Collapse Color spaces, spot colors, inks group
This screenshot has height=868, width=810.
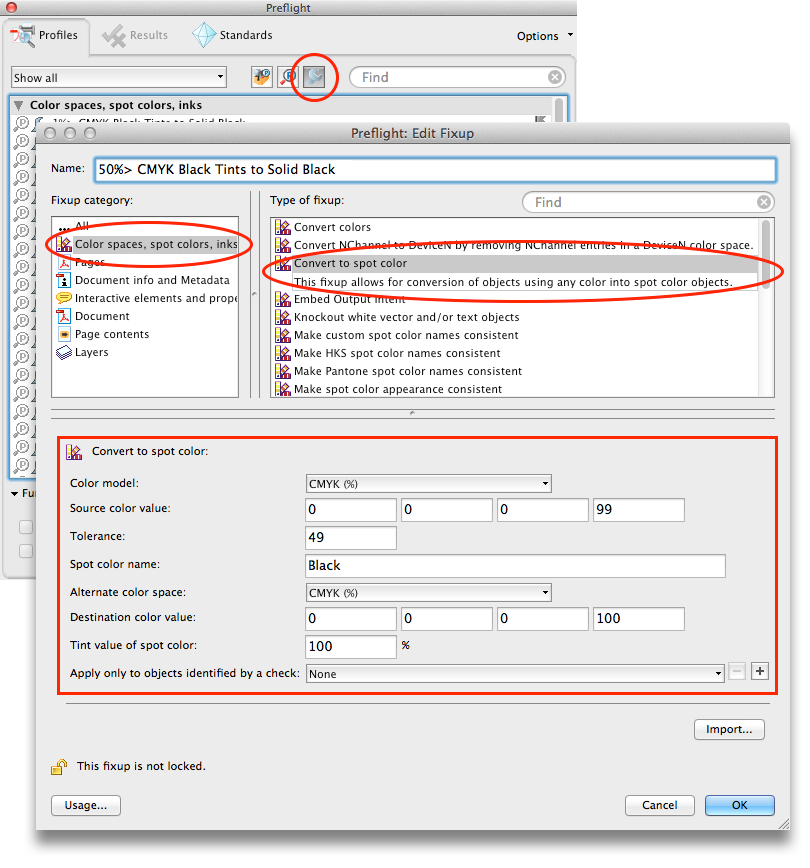[18, 105]
